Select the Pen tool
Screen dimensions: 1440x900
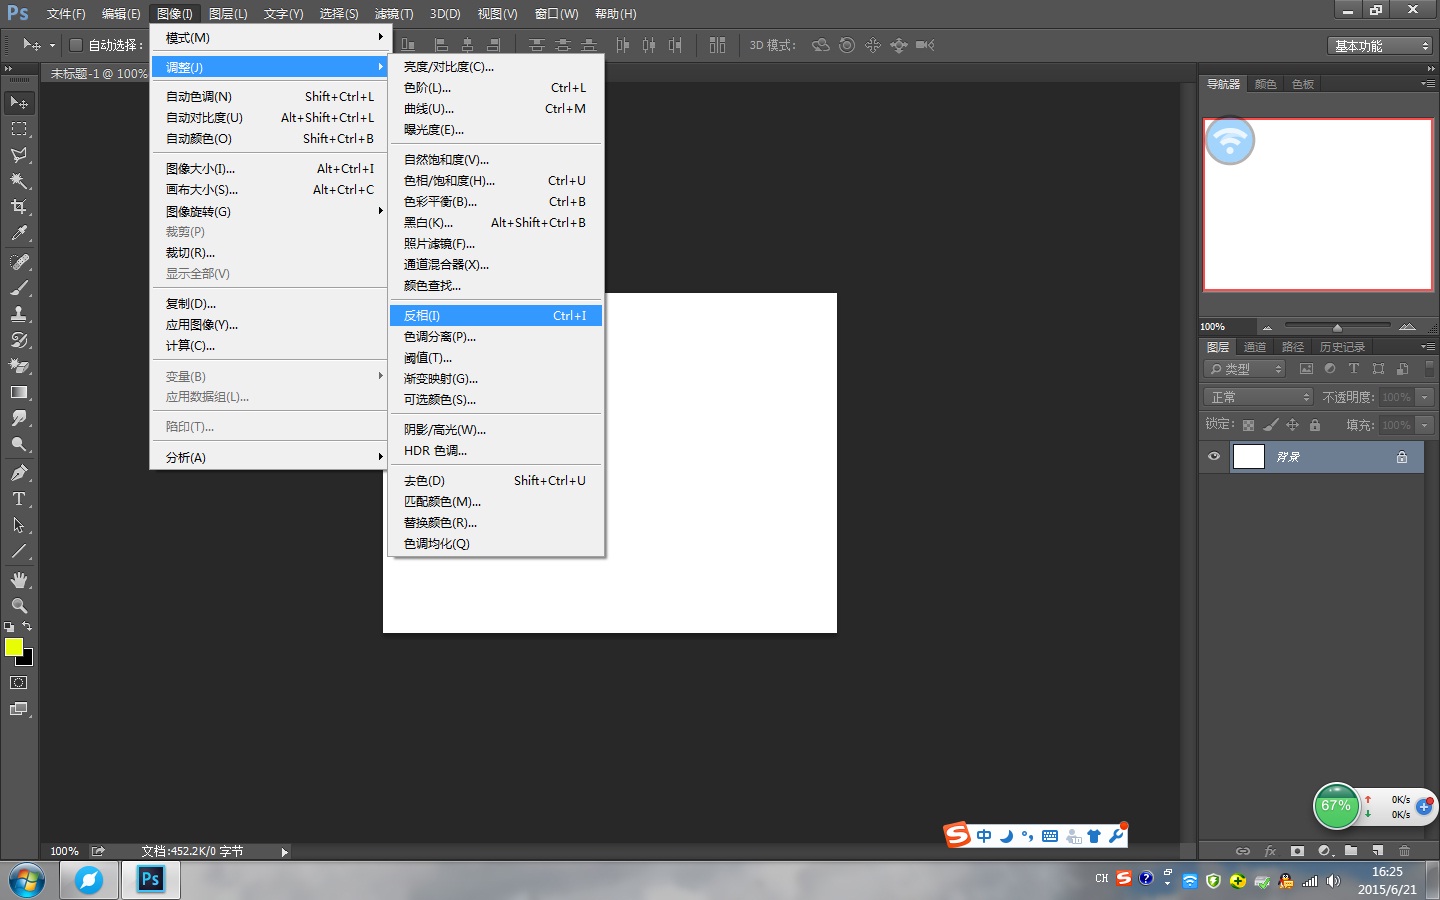[x=19, y=473]
